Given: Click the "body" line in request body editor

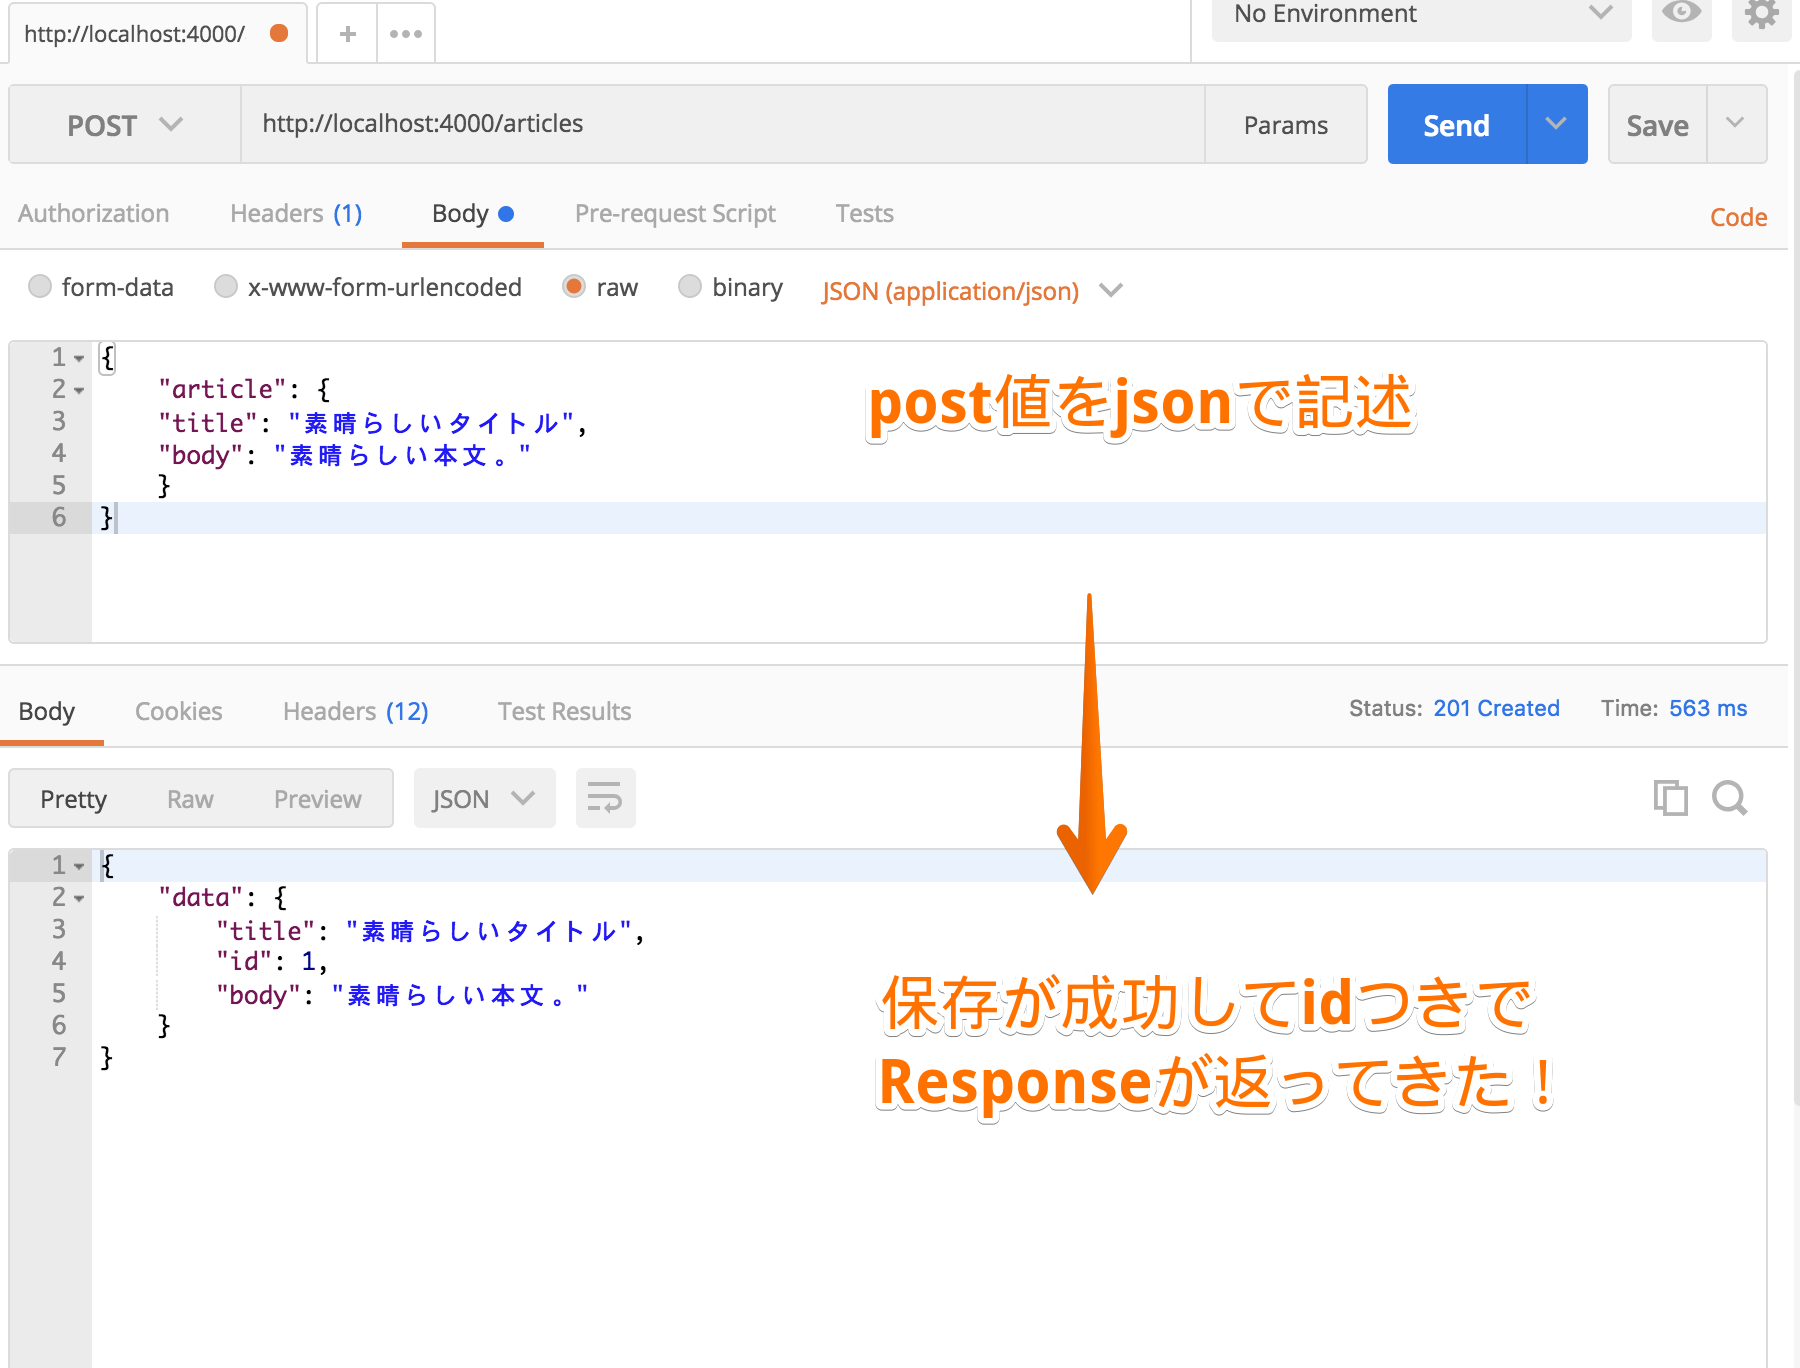Looking at the screenshot, I should (x=344, y=455).
